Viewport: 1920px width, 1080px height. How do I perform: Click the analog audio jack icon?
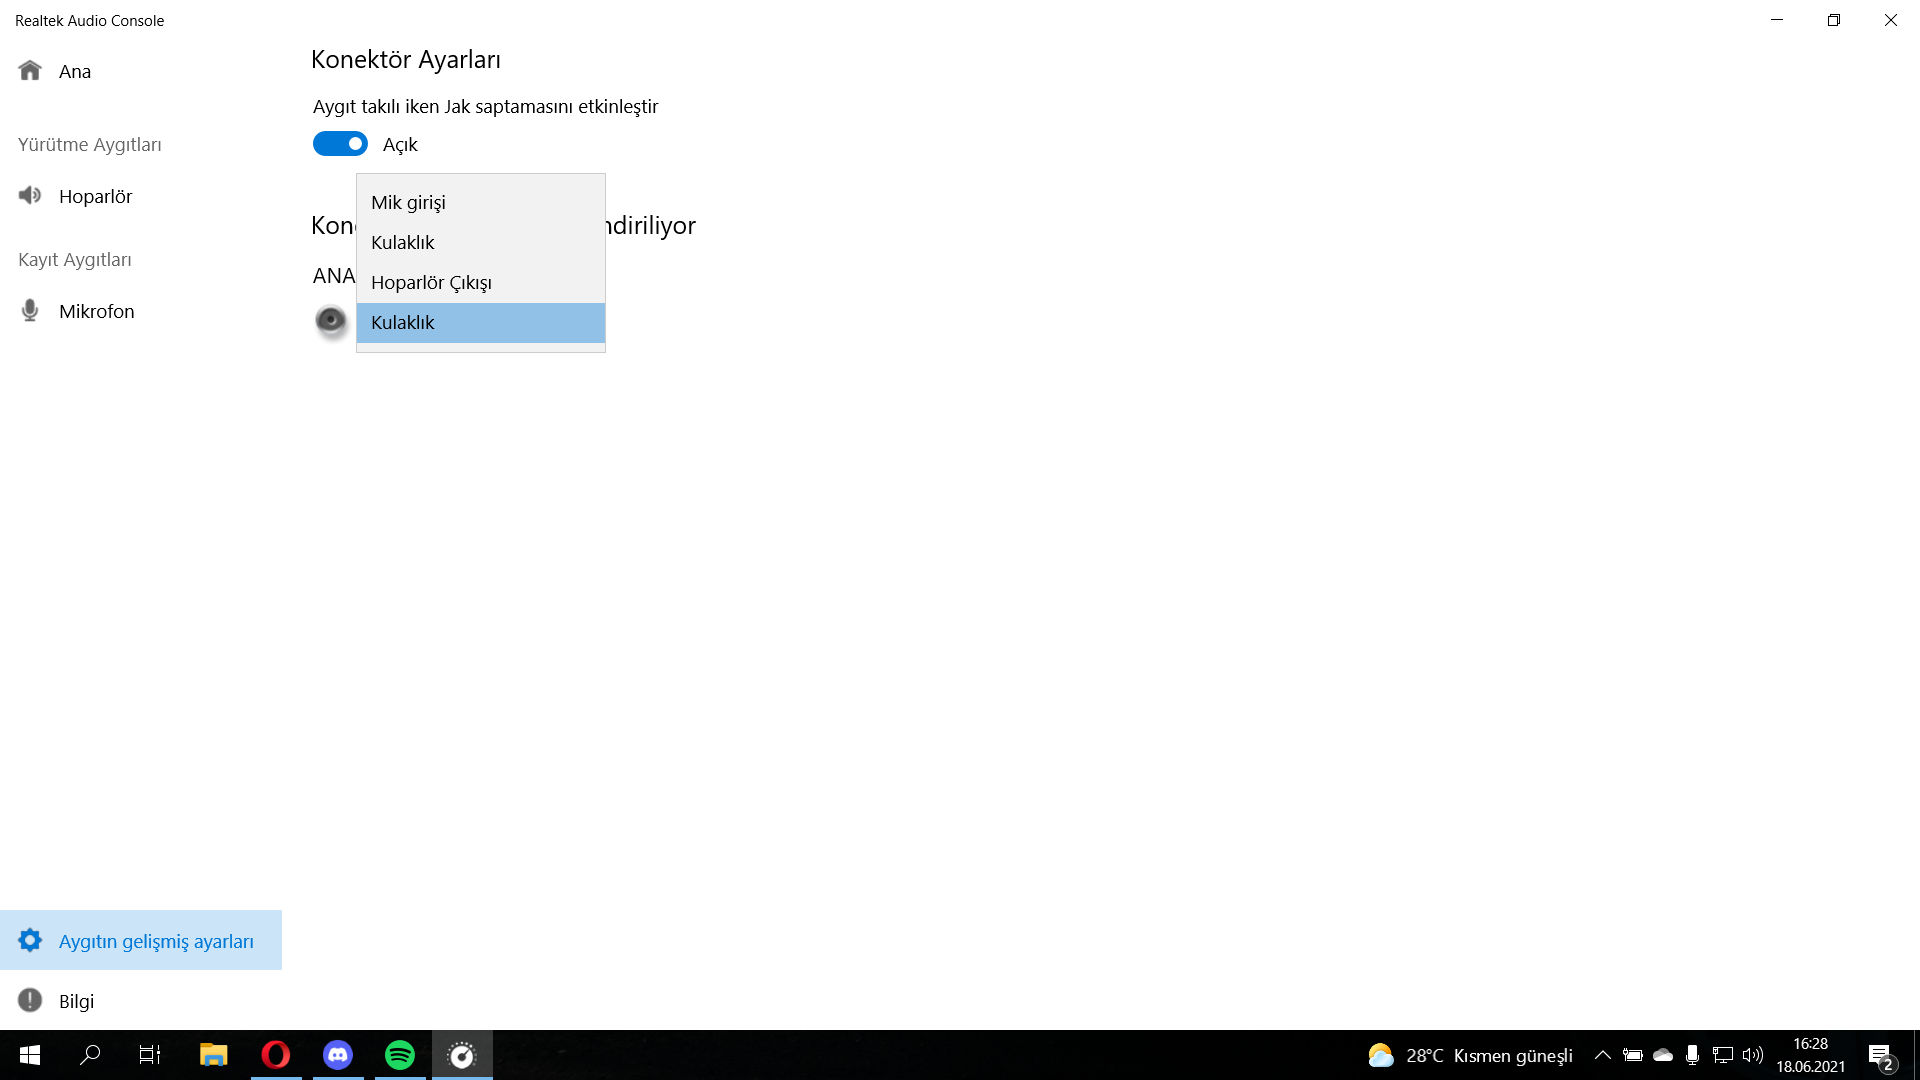(331, 320)
